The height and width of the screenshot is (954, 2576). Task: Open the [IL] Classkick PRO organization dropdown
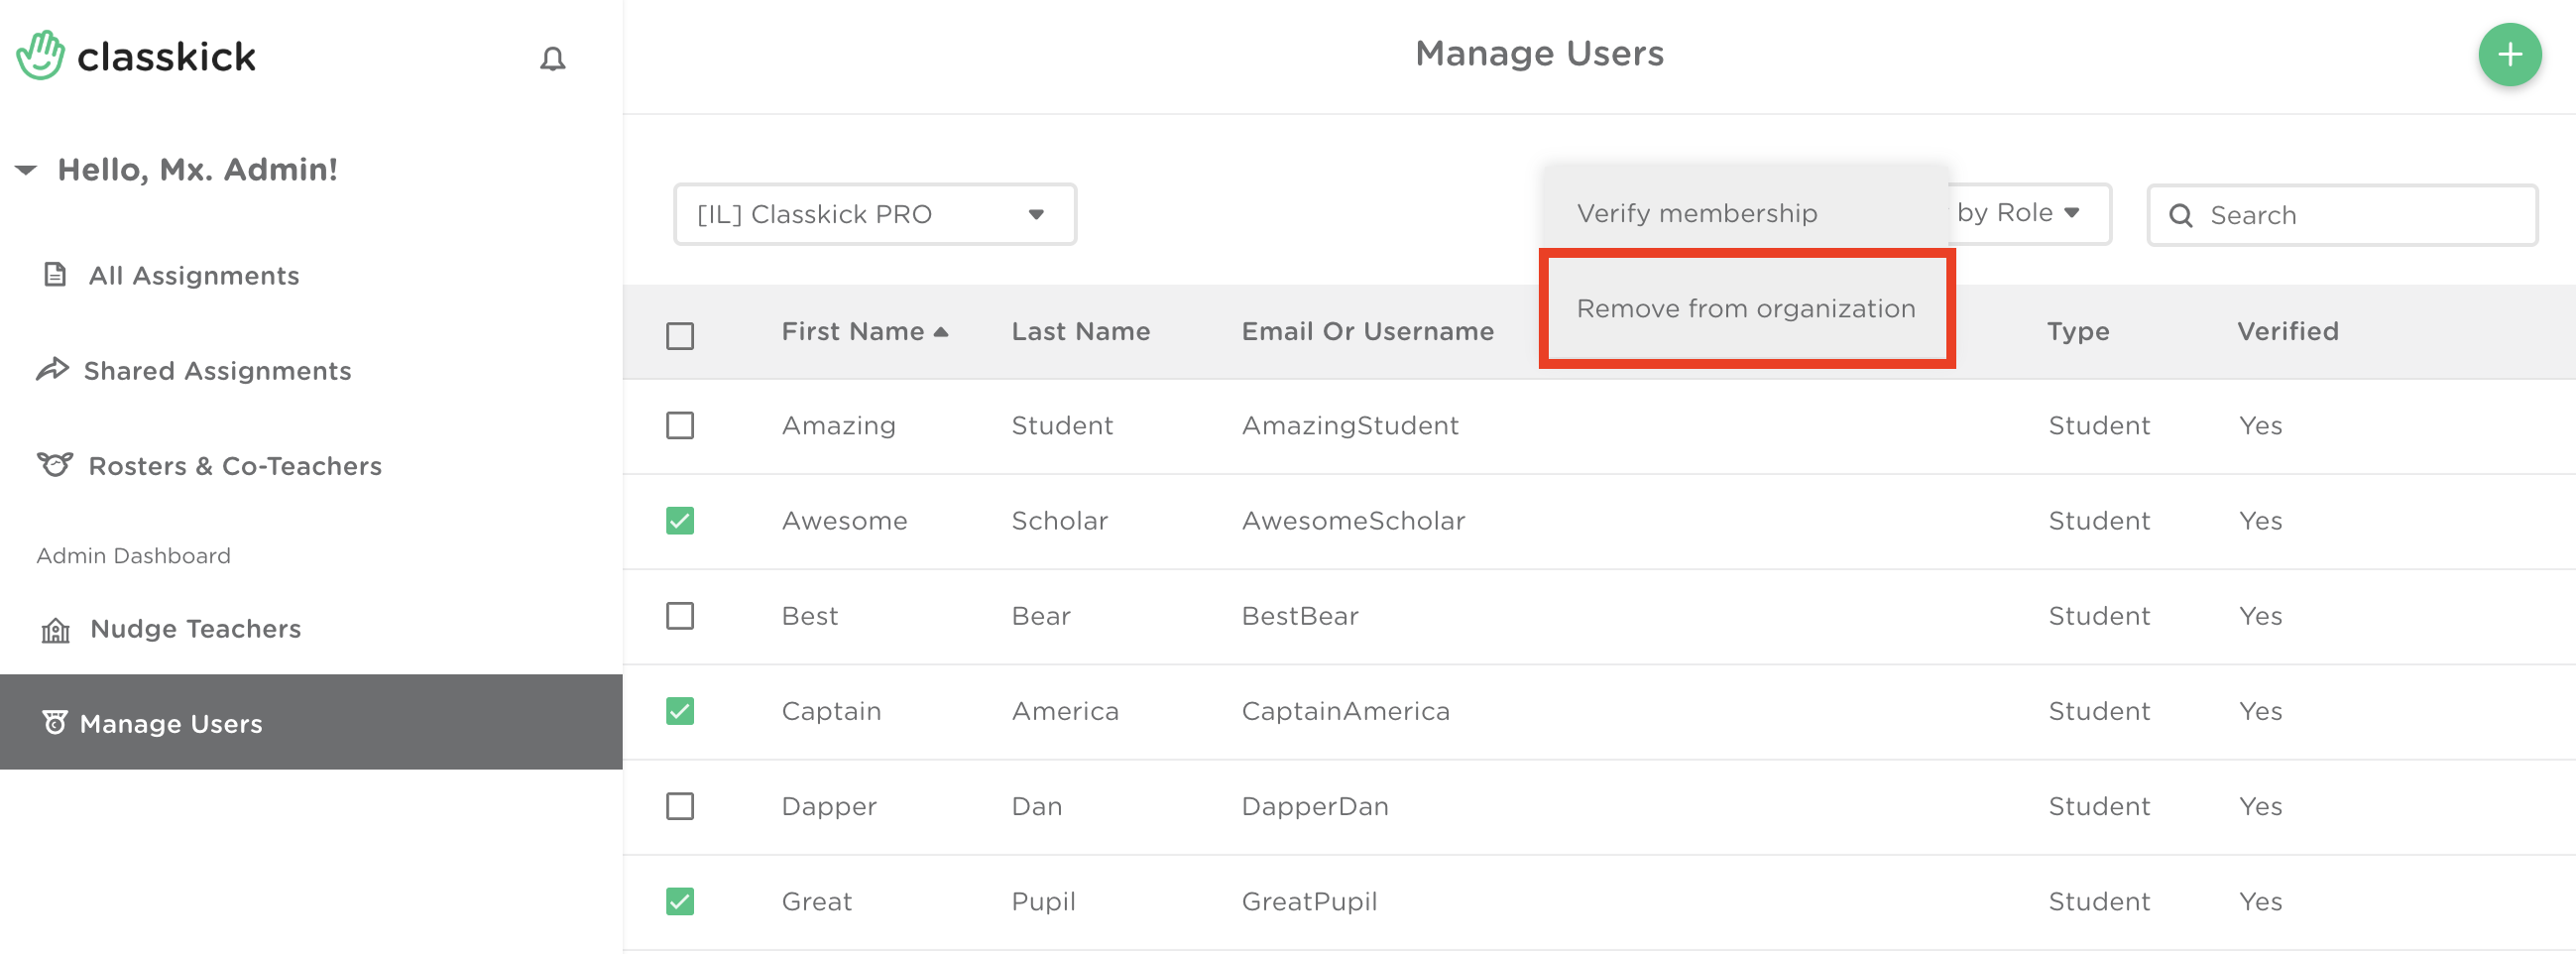point(874,214)
